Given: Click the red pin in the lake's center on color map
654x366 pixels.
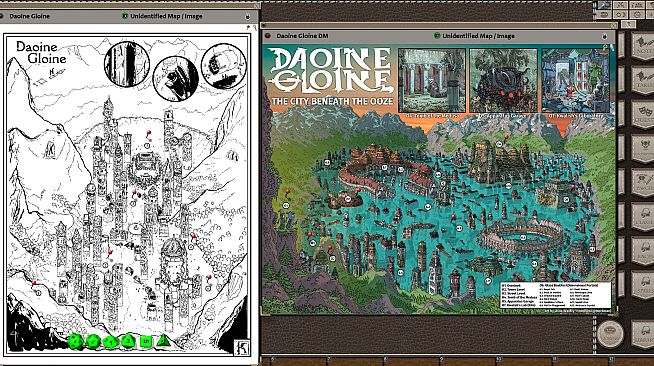Looking at the screenshot, I should click(x=453, y=218).
